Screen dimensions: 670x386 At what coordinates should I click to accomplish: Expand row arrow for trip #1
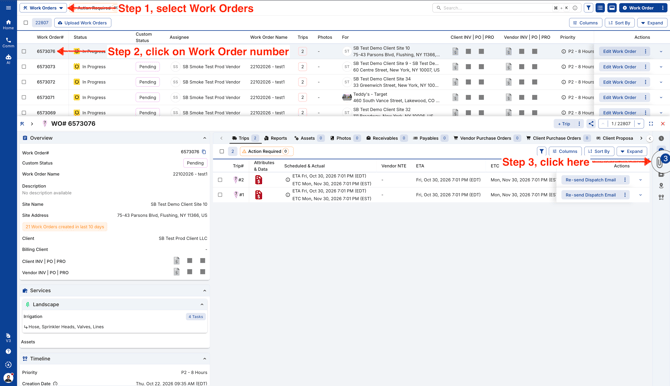pyautogui.click(x=641, y=195)
